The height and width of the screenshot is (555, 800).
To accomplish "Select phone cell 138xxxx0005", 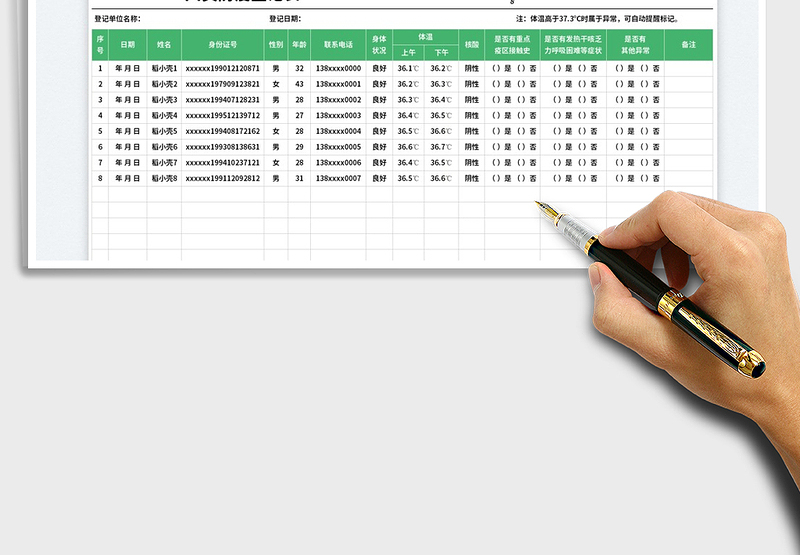I will click(338, 147).
